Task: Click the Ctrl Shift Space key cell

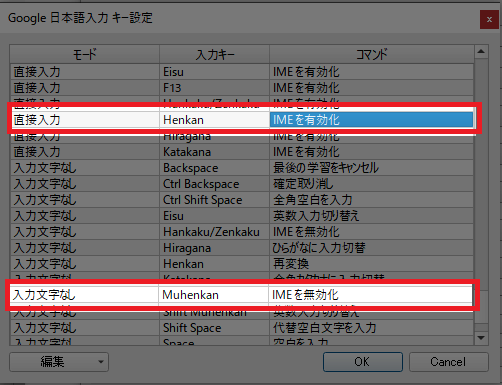Action: (x=214, y=200)
